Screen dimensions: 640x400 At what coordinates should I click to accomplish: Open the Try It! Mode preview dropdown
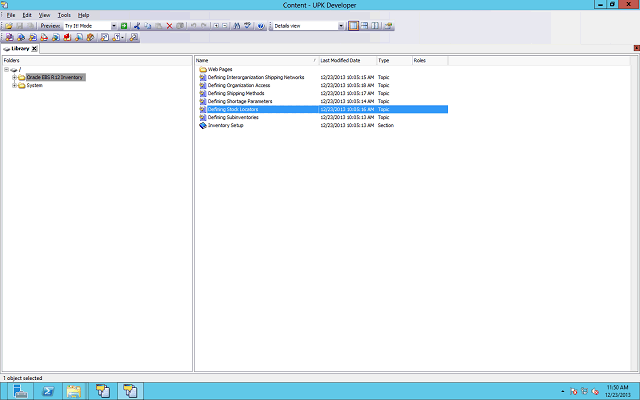[112, 25]
